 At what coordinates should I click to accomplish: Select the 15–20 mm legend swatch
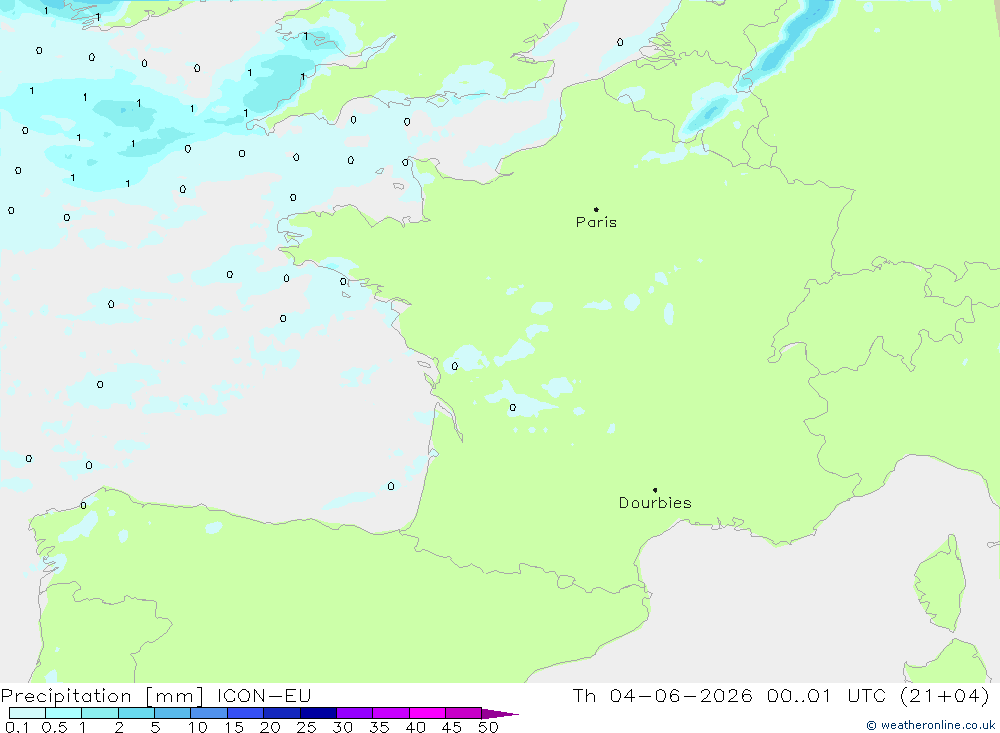246,713
